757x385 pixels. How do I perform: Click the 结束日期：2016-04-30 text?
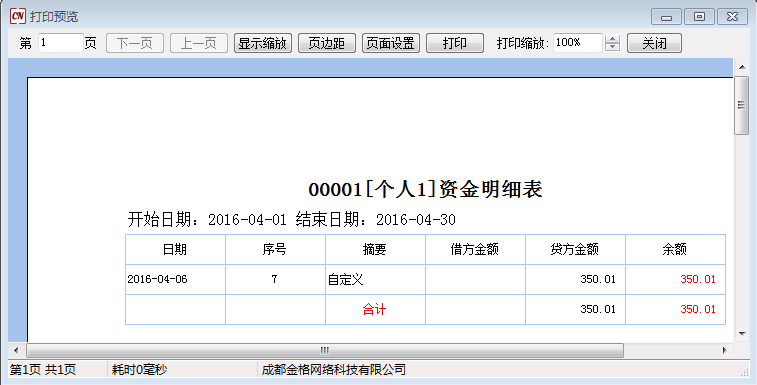(x=376, y=220)
